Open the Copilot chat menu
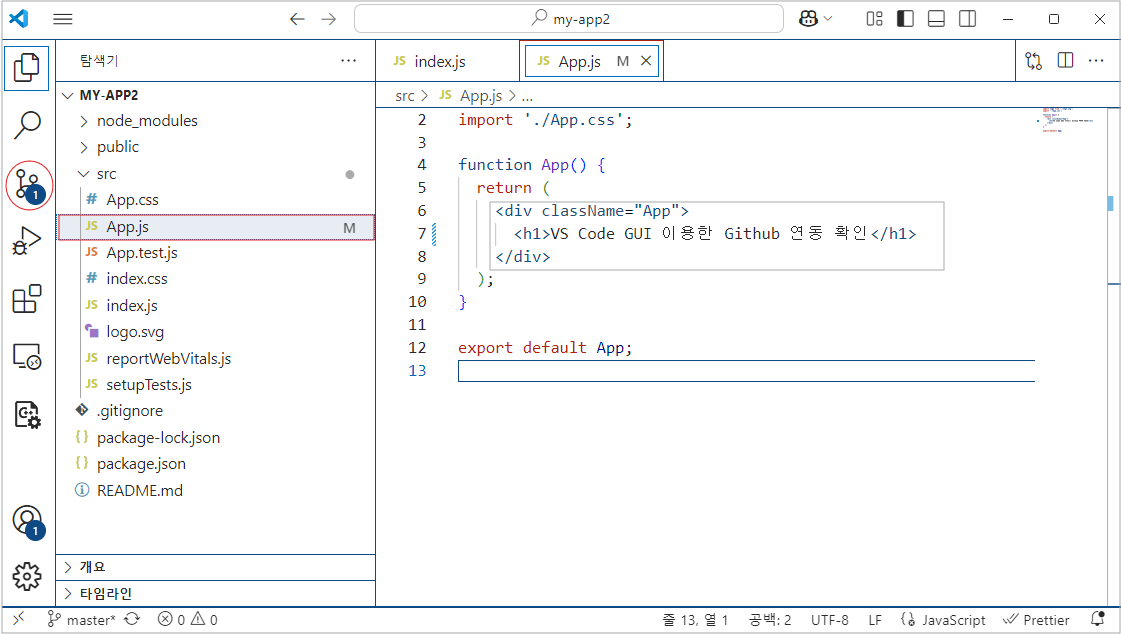The image size is (1121, 634). 816,19
